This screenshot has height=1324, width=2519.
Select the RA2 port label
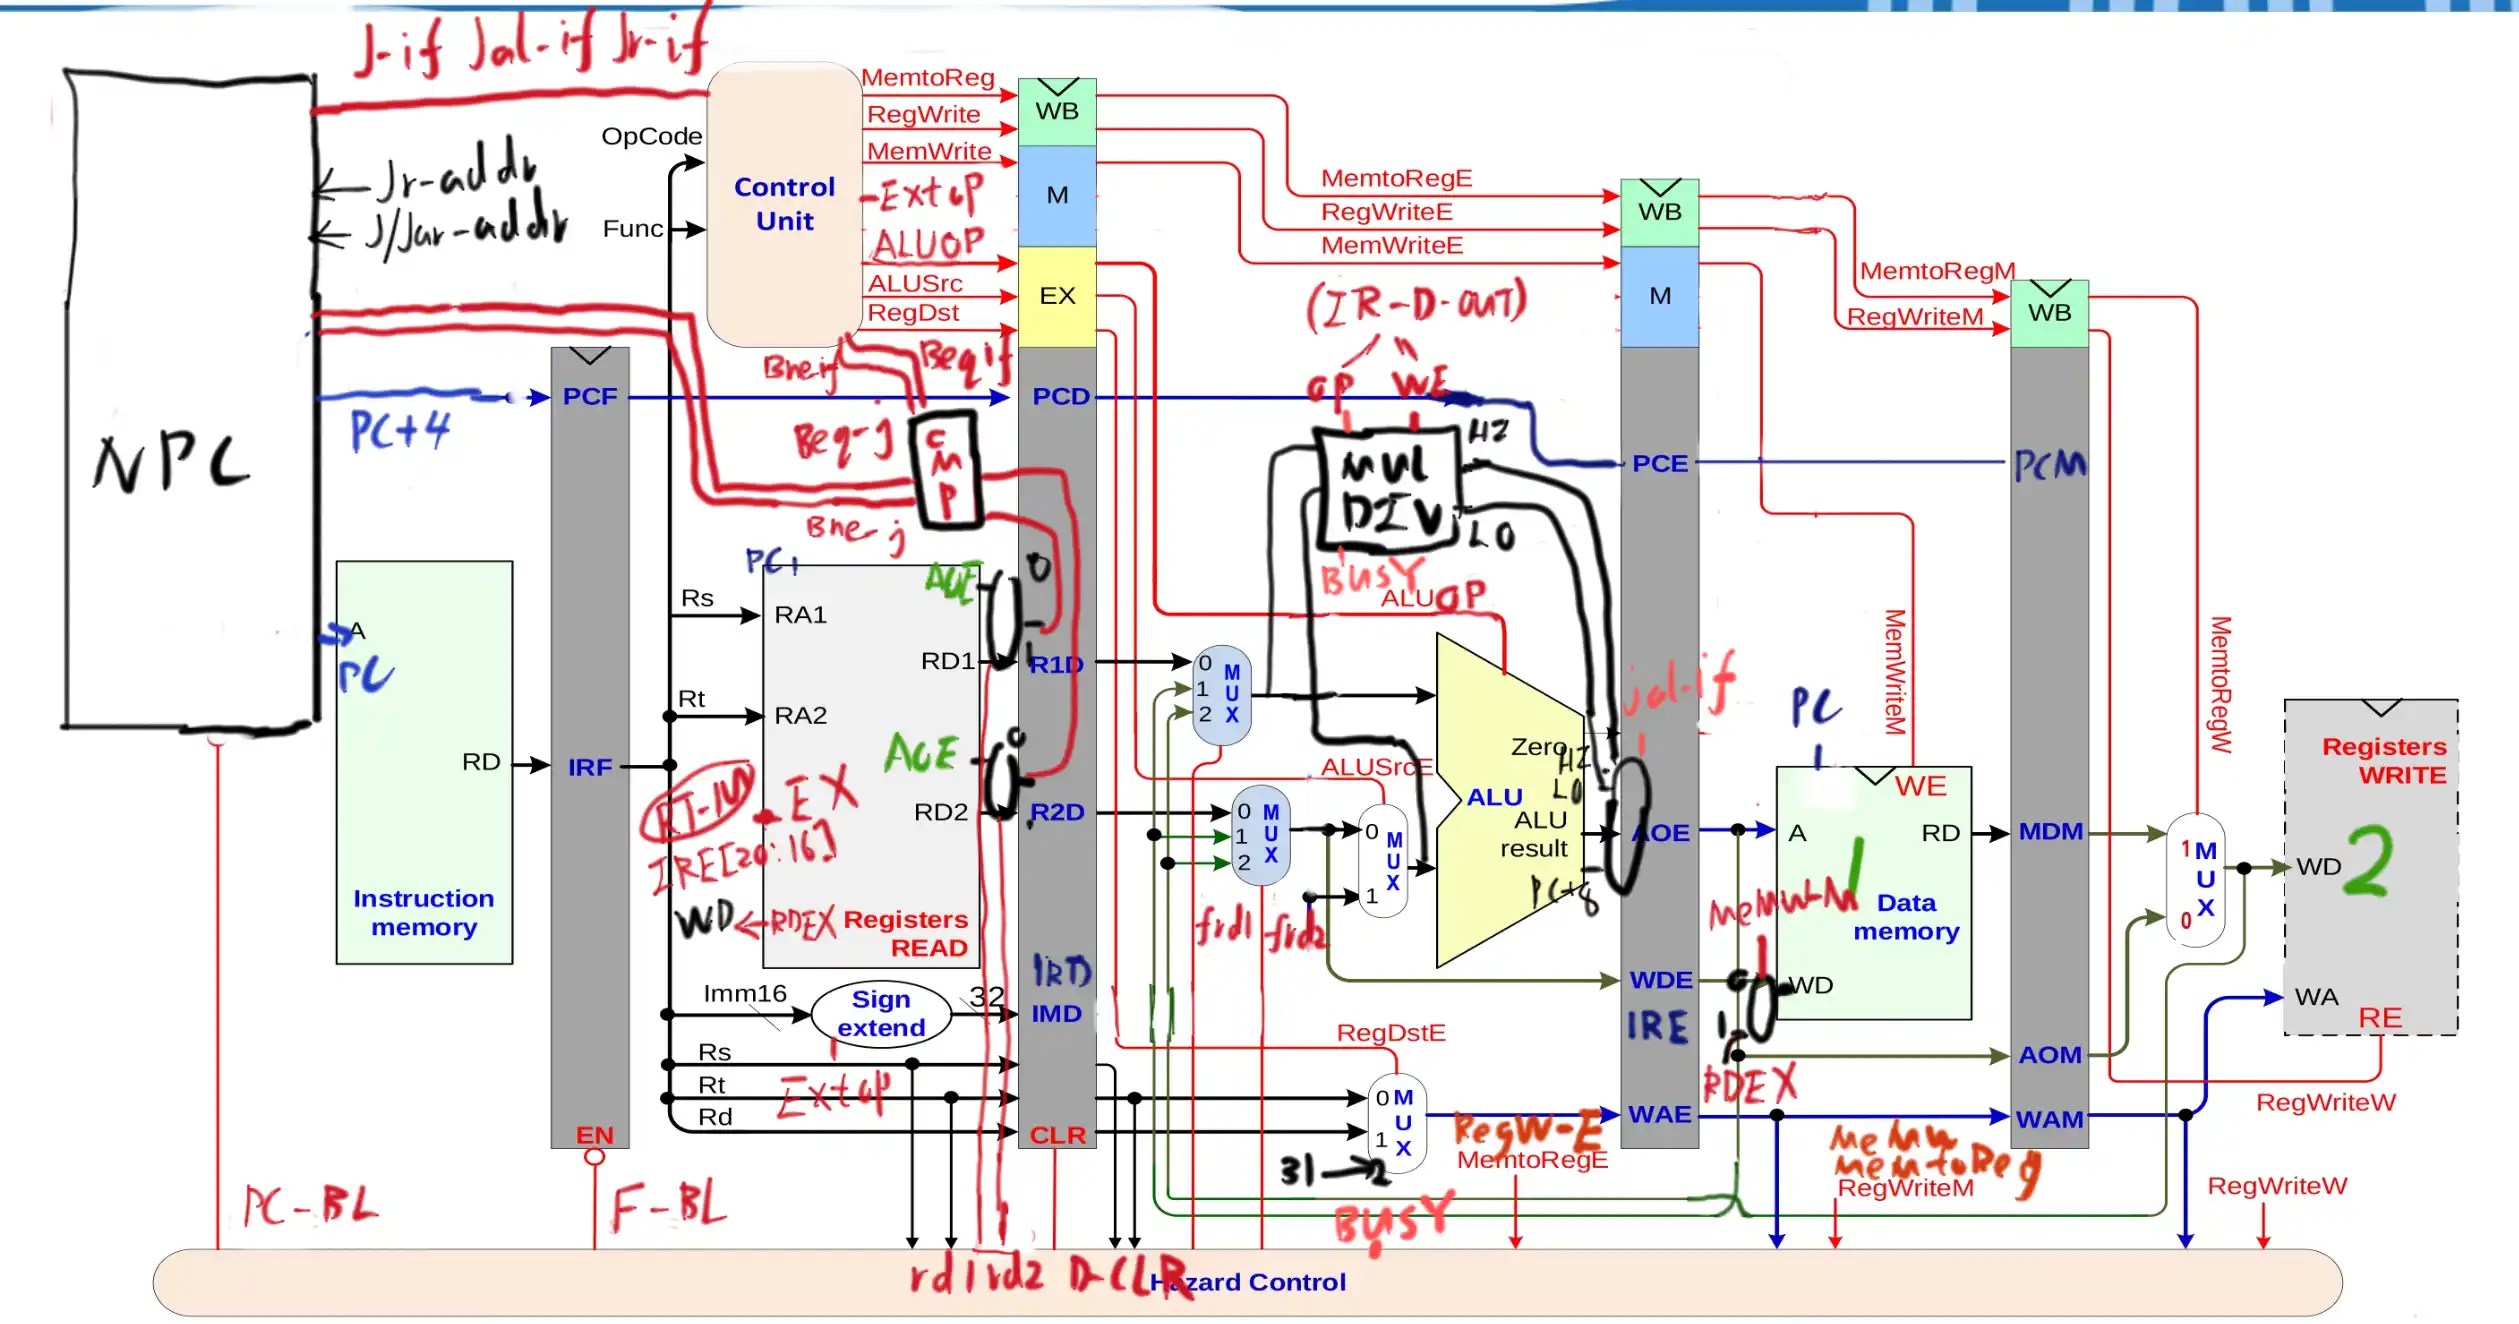click(800, 715)
